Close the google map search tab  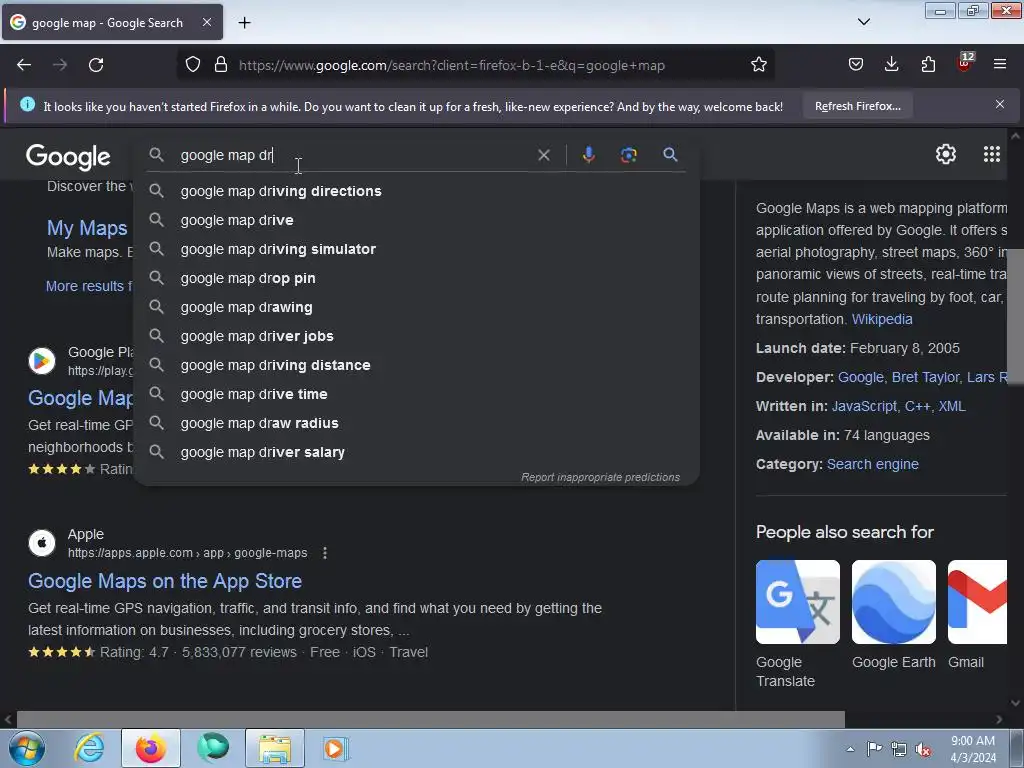pos(206,22)
